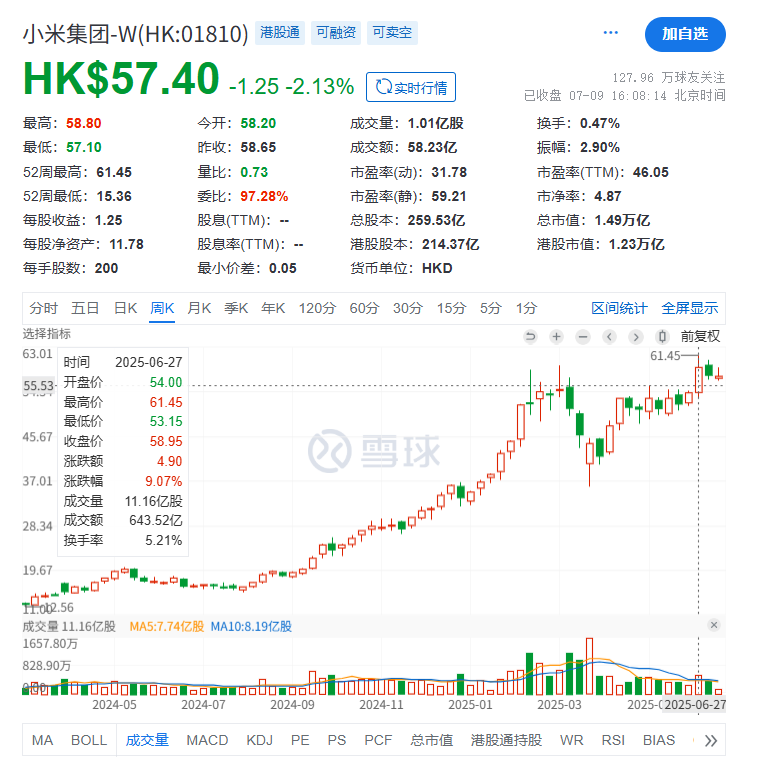
Task: Select the WR indicator tab
Action: coord(572,741)
